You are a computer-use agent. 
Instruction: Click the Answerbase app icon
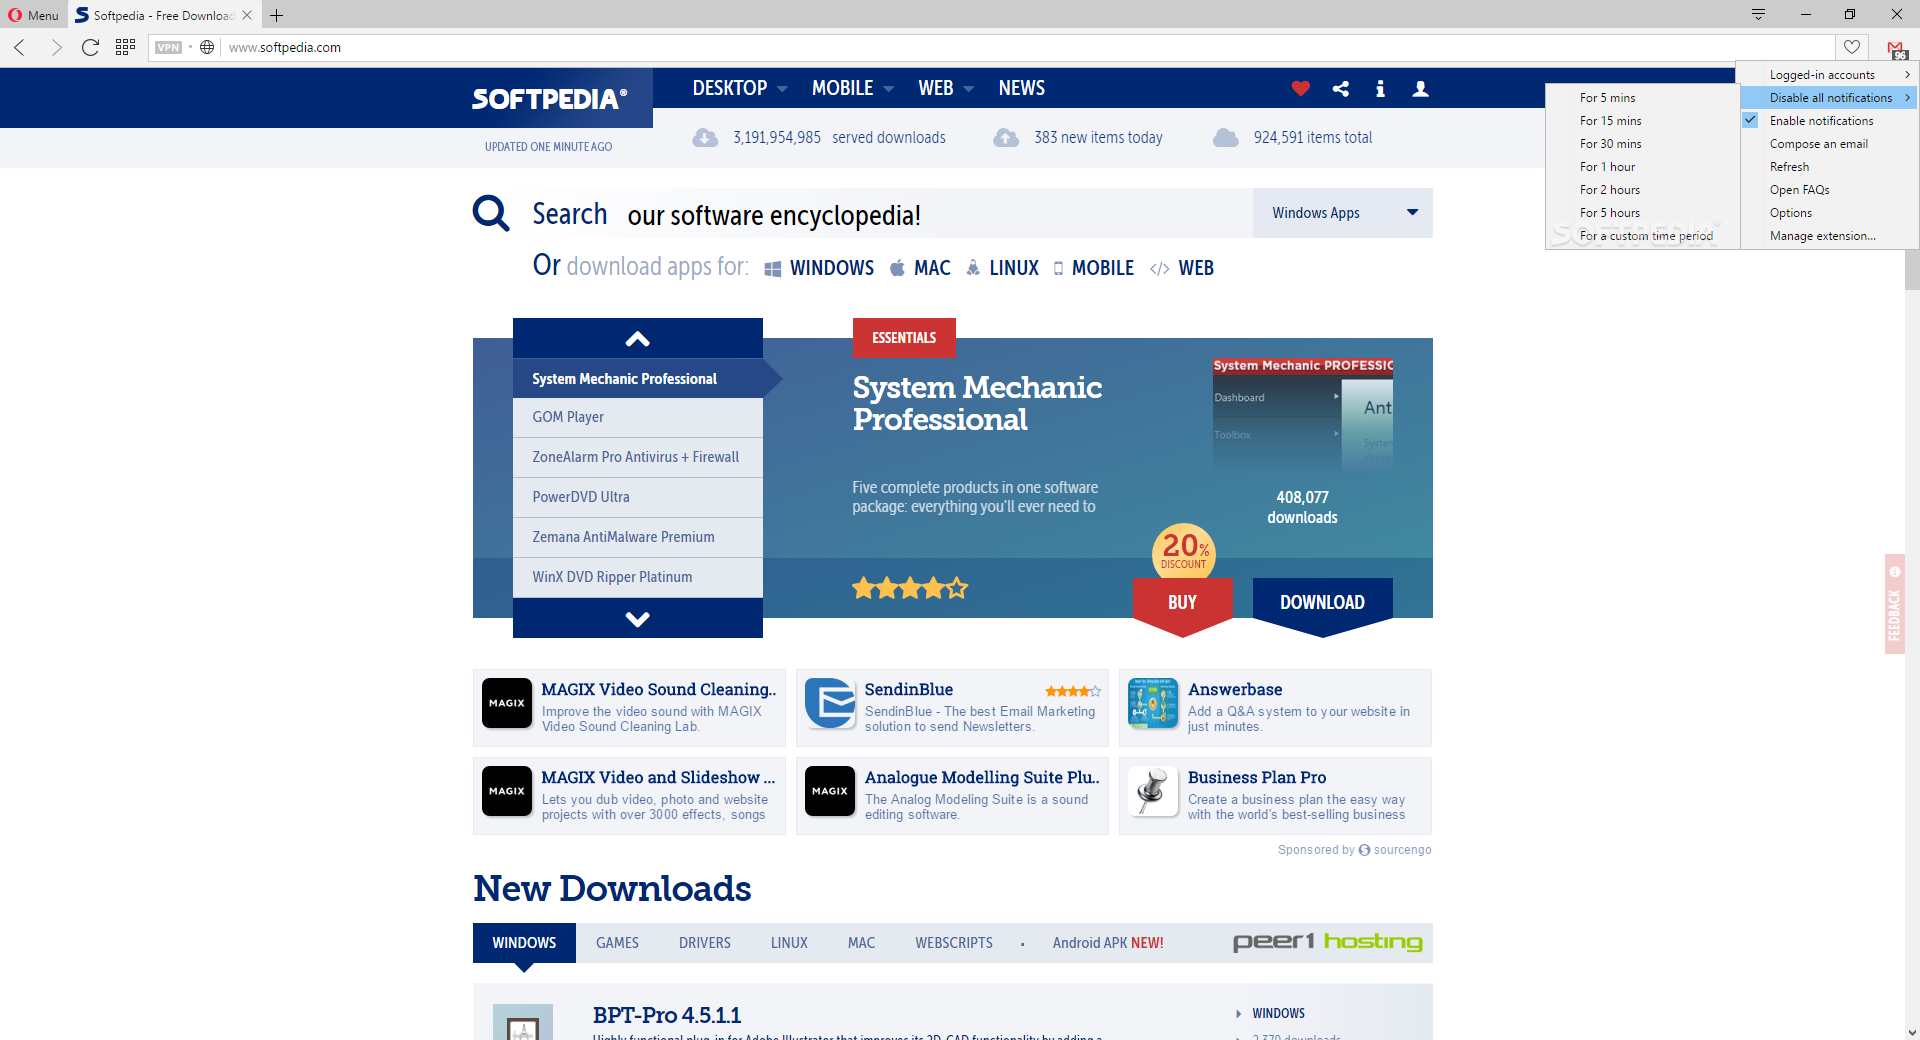[x=1153, y=703]
